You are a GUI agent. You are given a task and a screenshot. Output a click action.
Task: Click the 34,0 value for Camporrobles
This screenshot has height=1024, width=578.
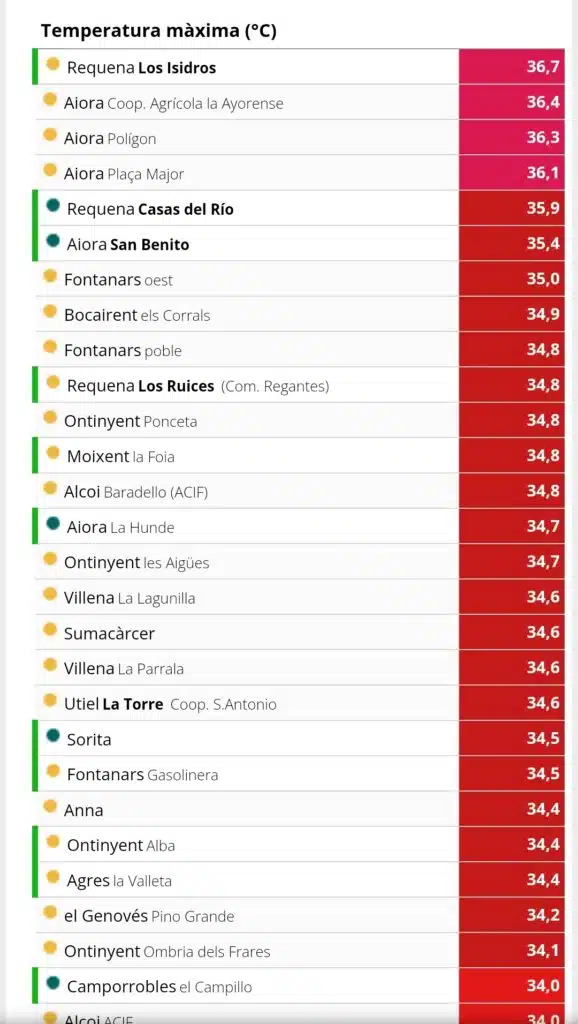[512, 986]
